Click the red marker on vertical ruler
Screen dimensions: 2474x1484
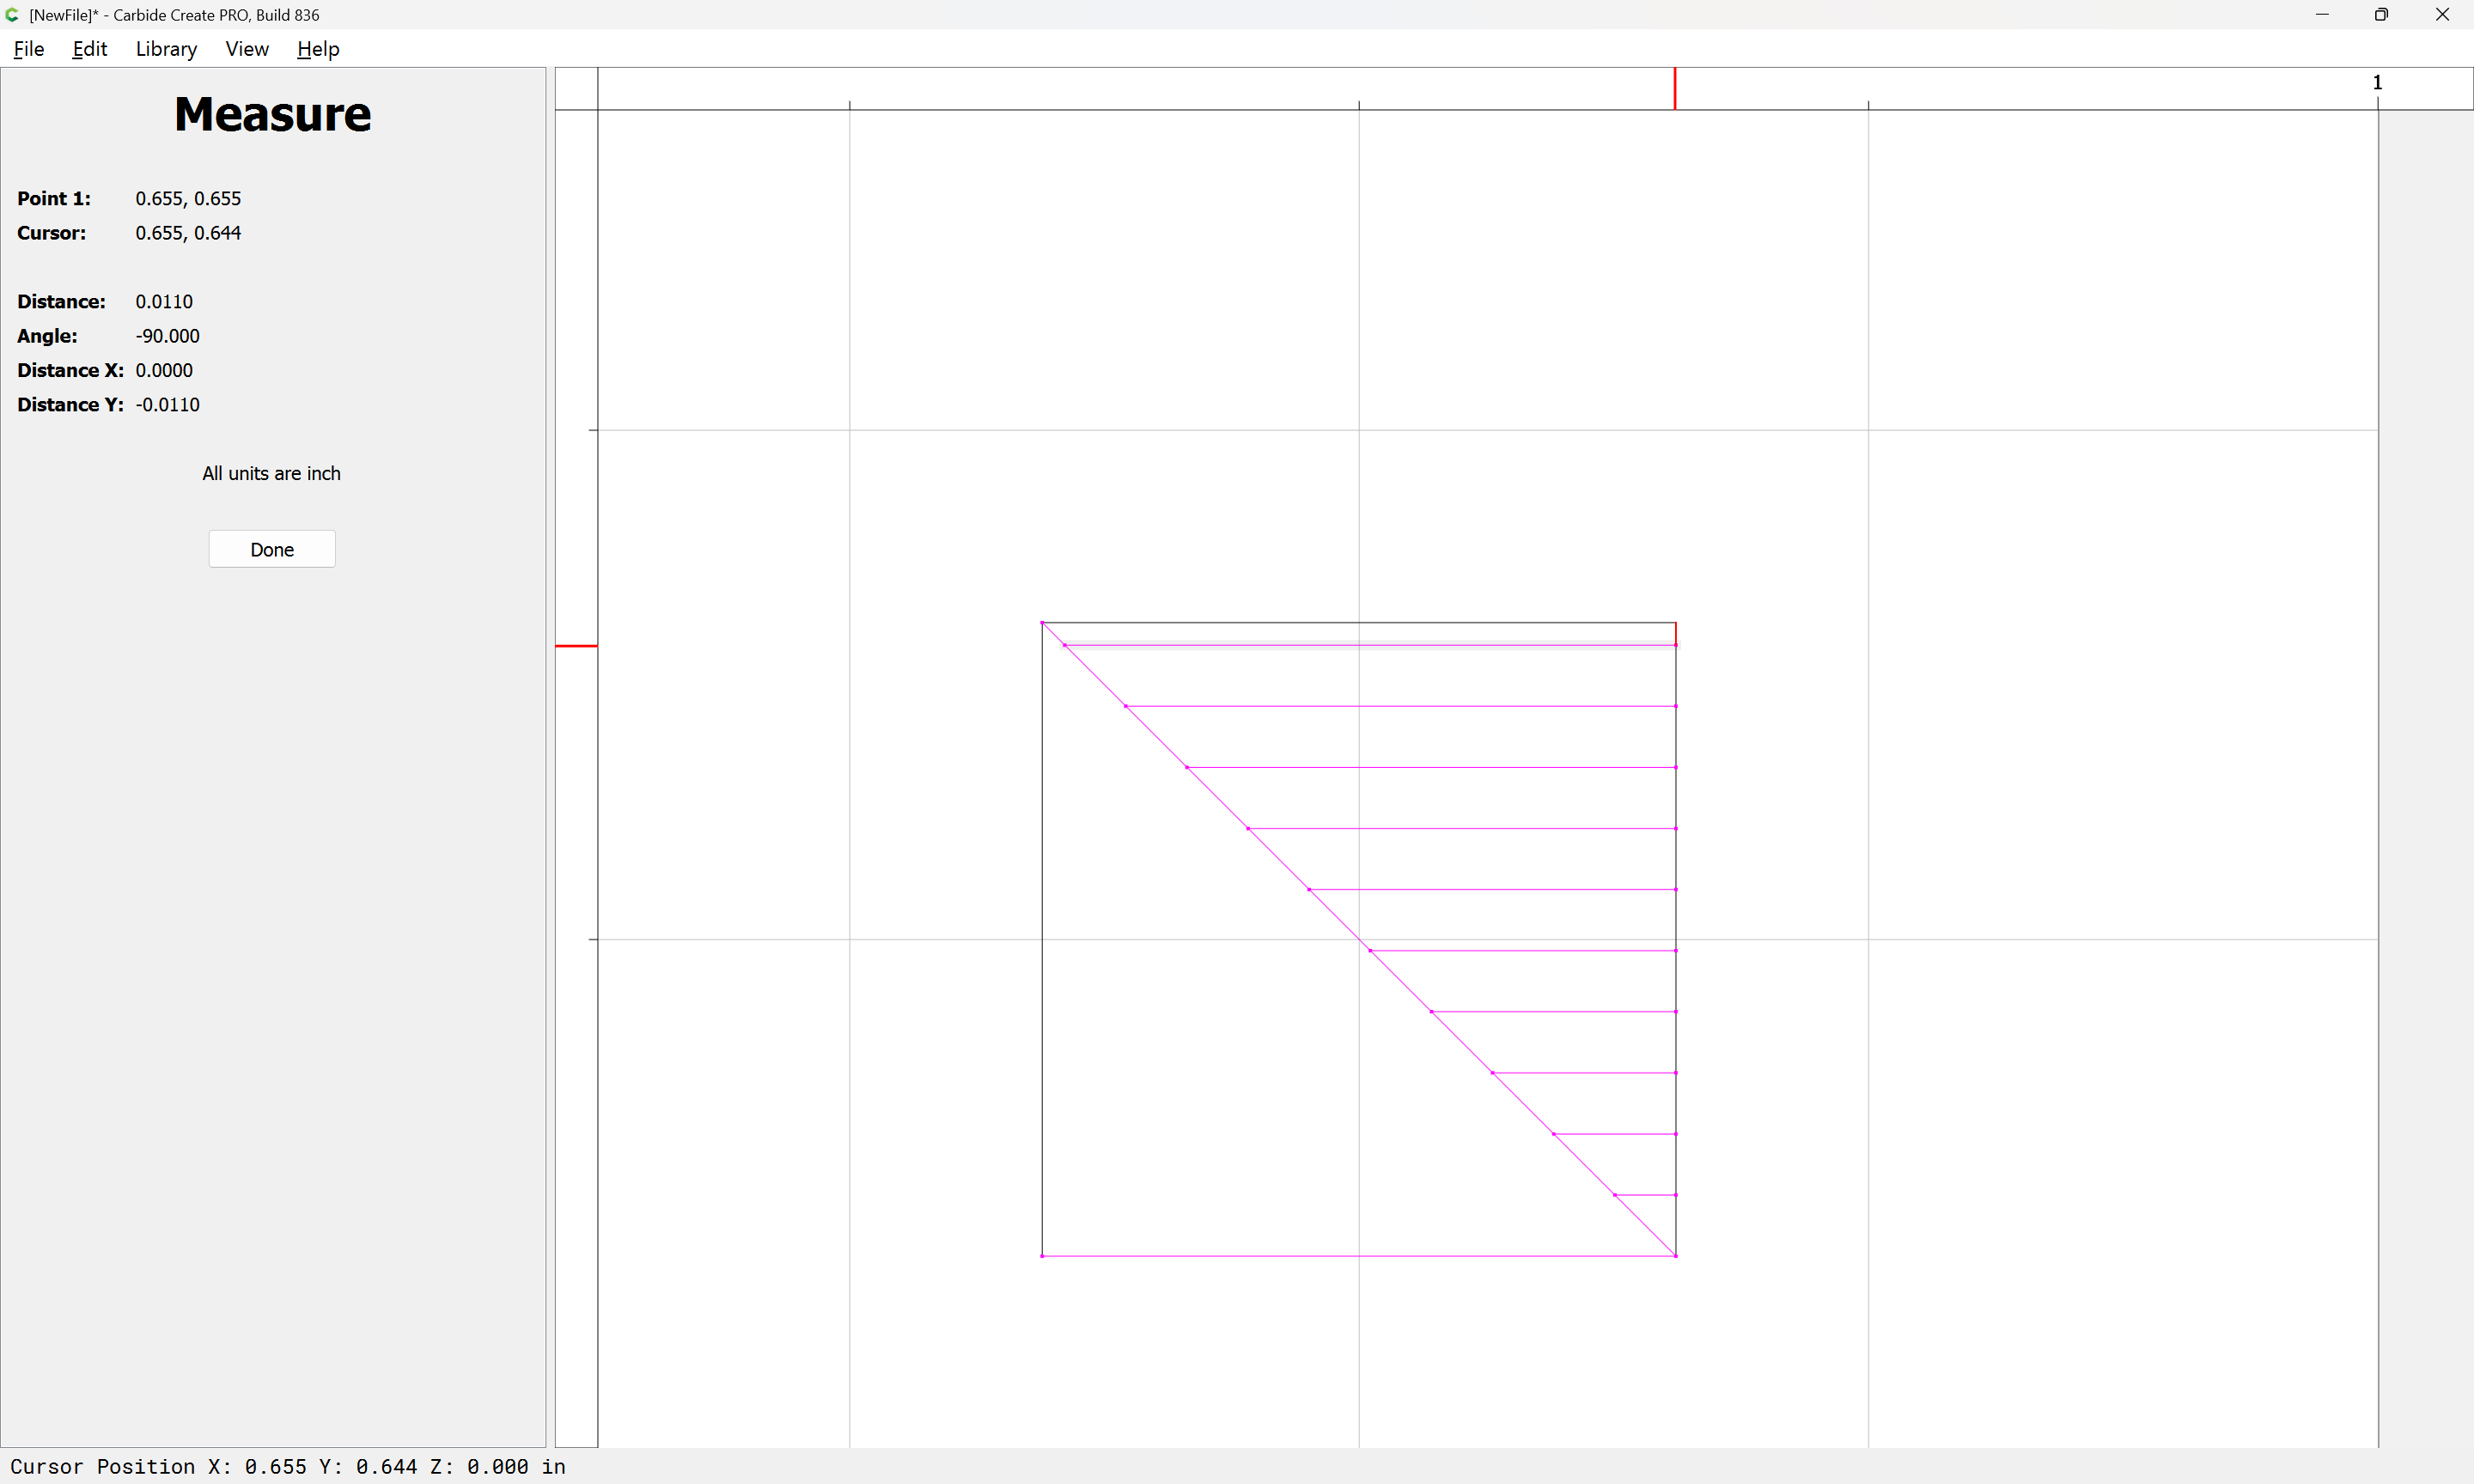click(576, 646)
